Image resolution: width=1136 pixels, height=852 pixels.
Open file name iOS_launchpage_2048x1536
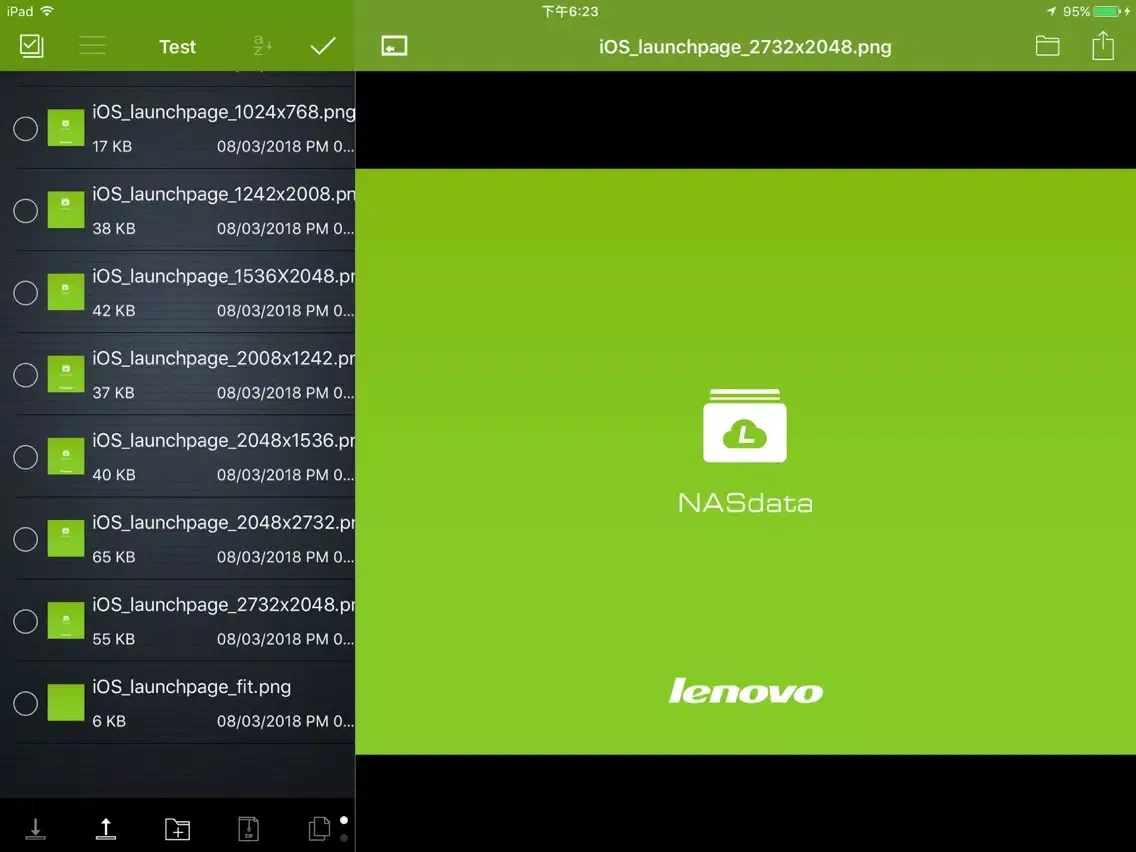[x=223, y=440]
